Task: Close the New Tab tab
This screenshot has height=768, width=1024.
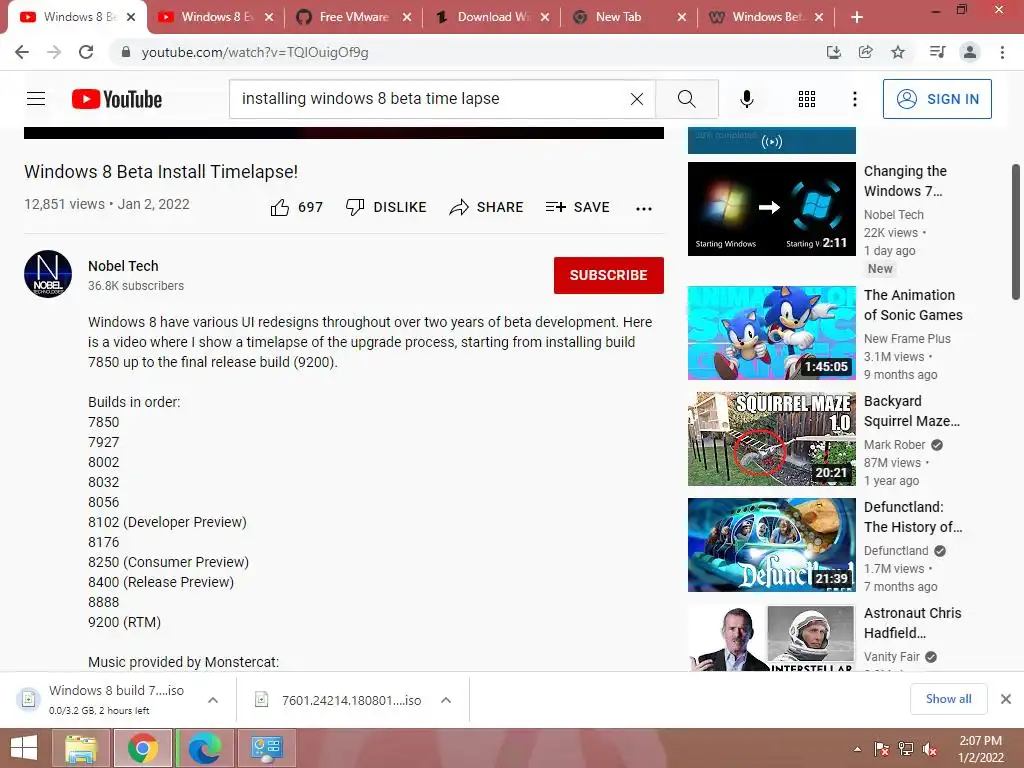Action: [682, 17]
